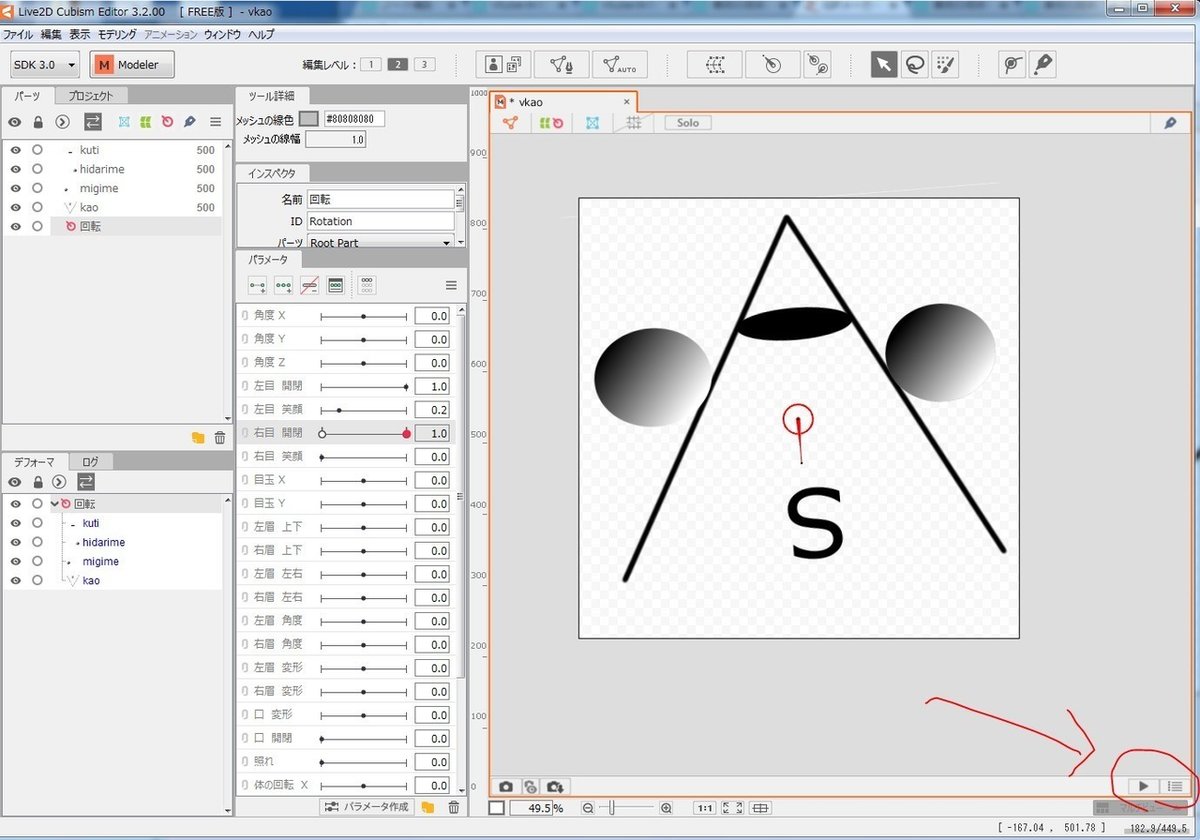This screenshot has height=840, width=1200.
Task: Open the 編集 menu
Action: tap(51, 34)
